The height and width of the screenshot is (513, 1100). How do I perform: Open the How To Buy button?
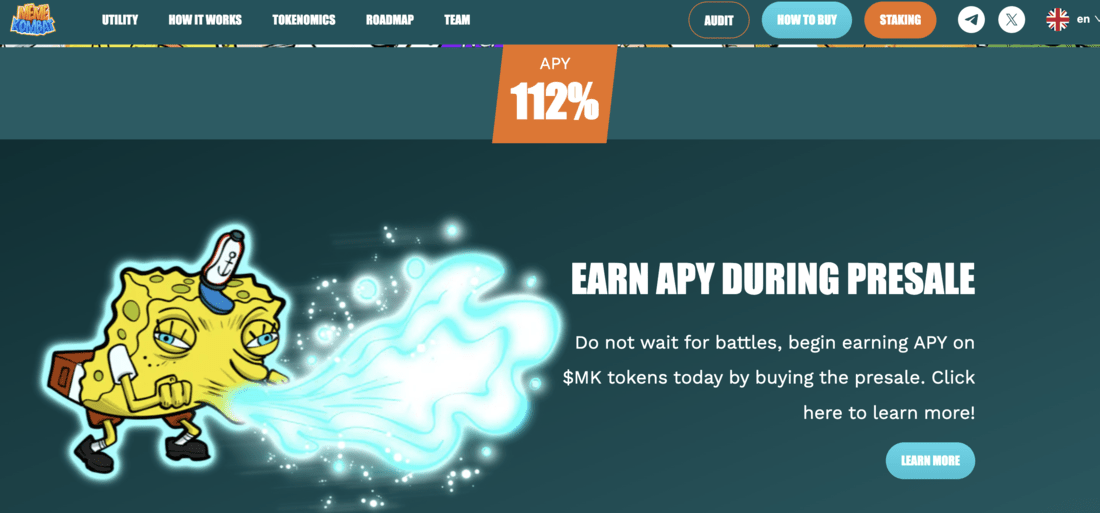[807, 20]
